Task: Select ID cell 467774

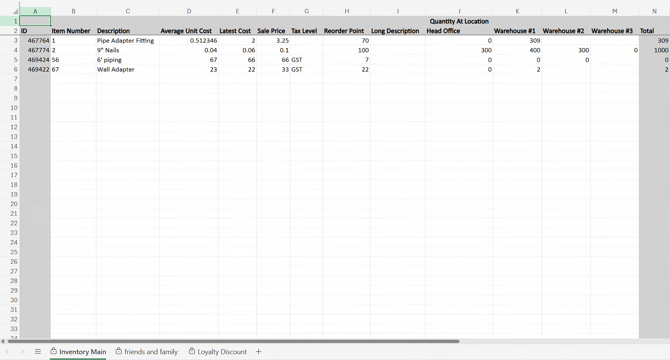Action: point(35,50)
